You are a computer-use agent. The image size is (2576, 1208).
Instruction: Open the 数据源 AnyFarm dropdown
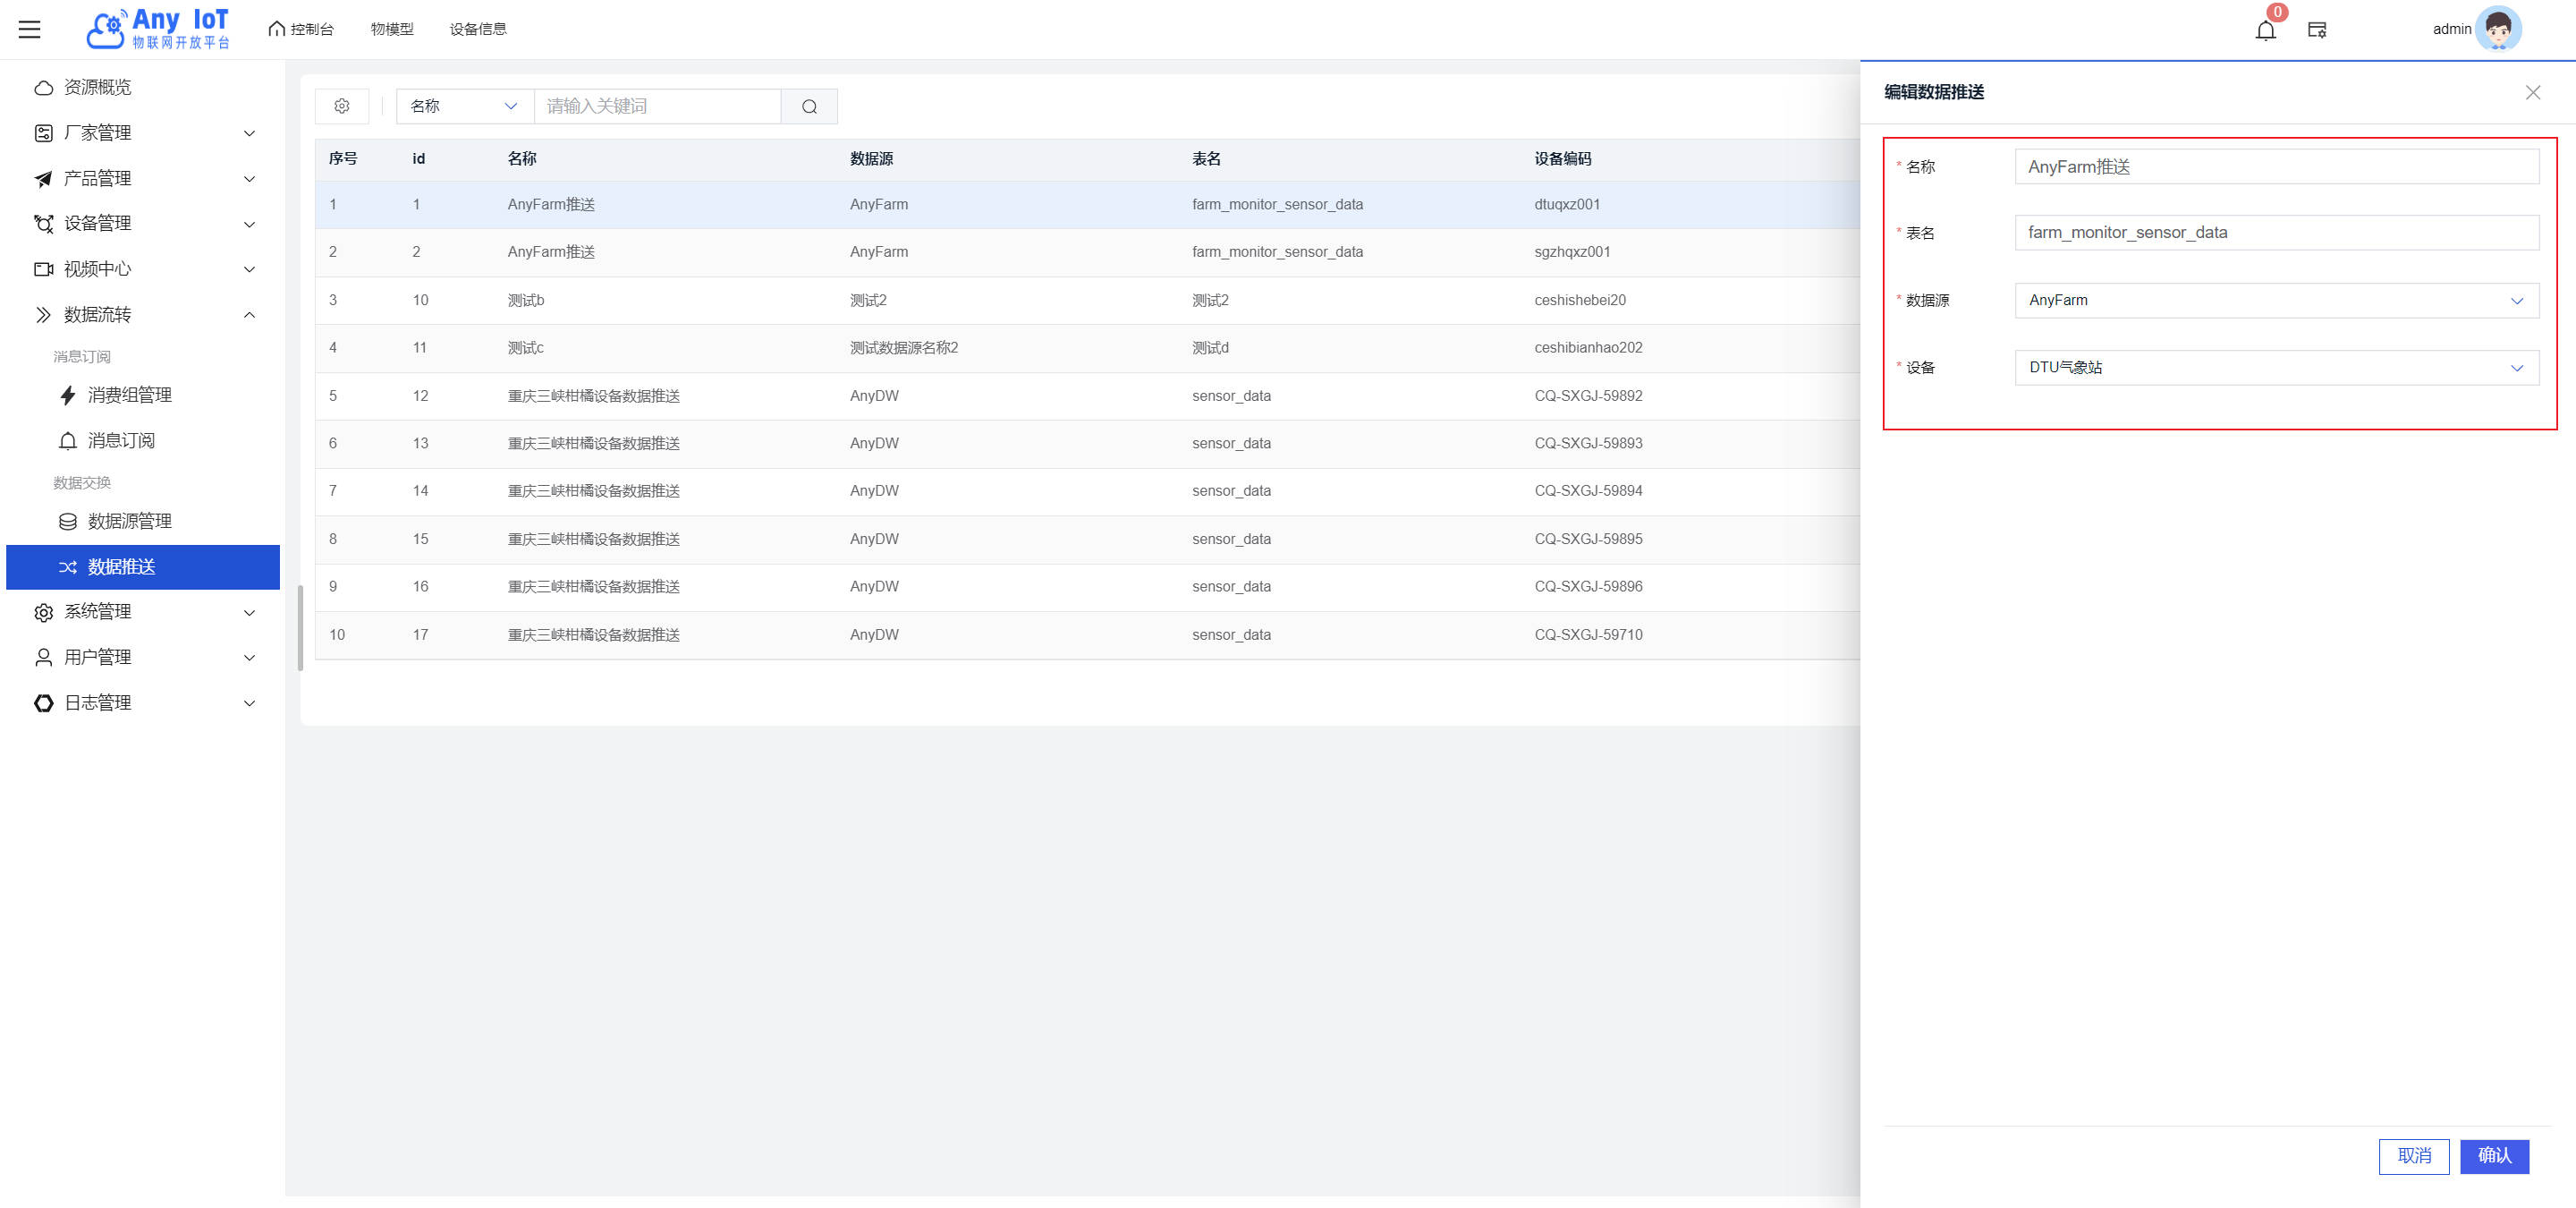[2275, 300]
